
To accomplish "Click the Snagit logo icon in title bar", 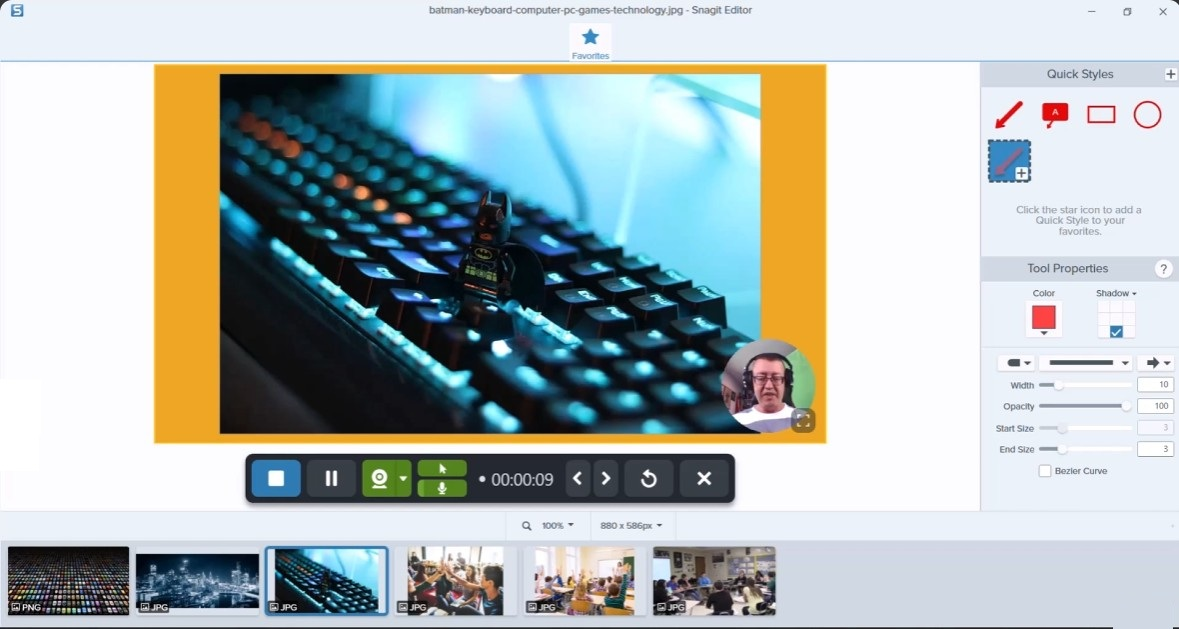I will pos(17,11).
